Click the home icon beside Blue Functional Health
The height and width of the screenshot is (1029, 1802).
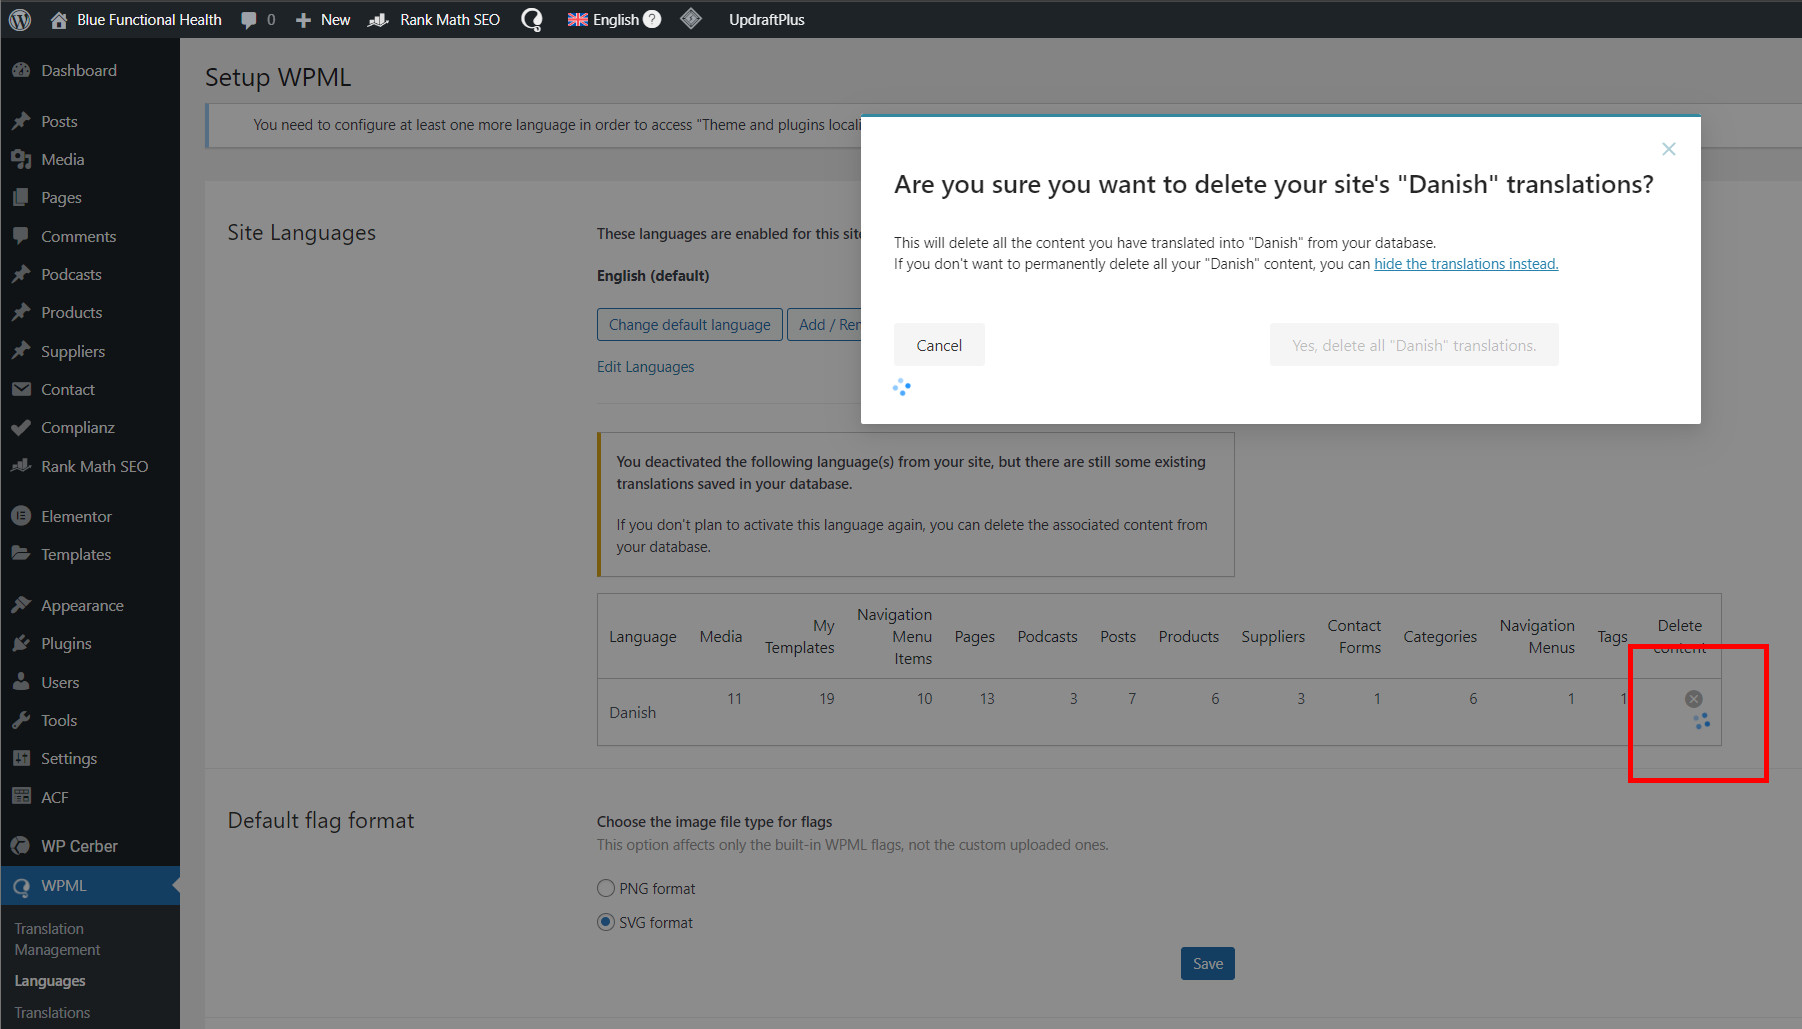(x=59, y=19)
